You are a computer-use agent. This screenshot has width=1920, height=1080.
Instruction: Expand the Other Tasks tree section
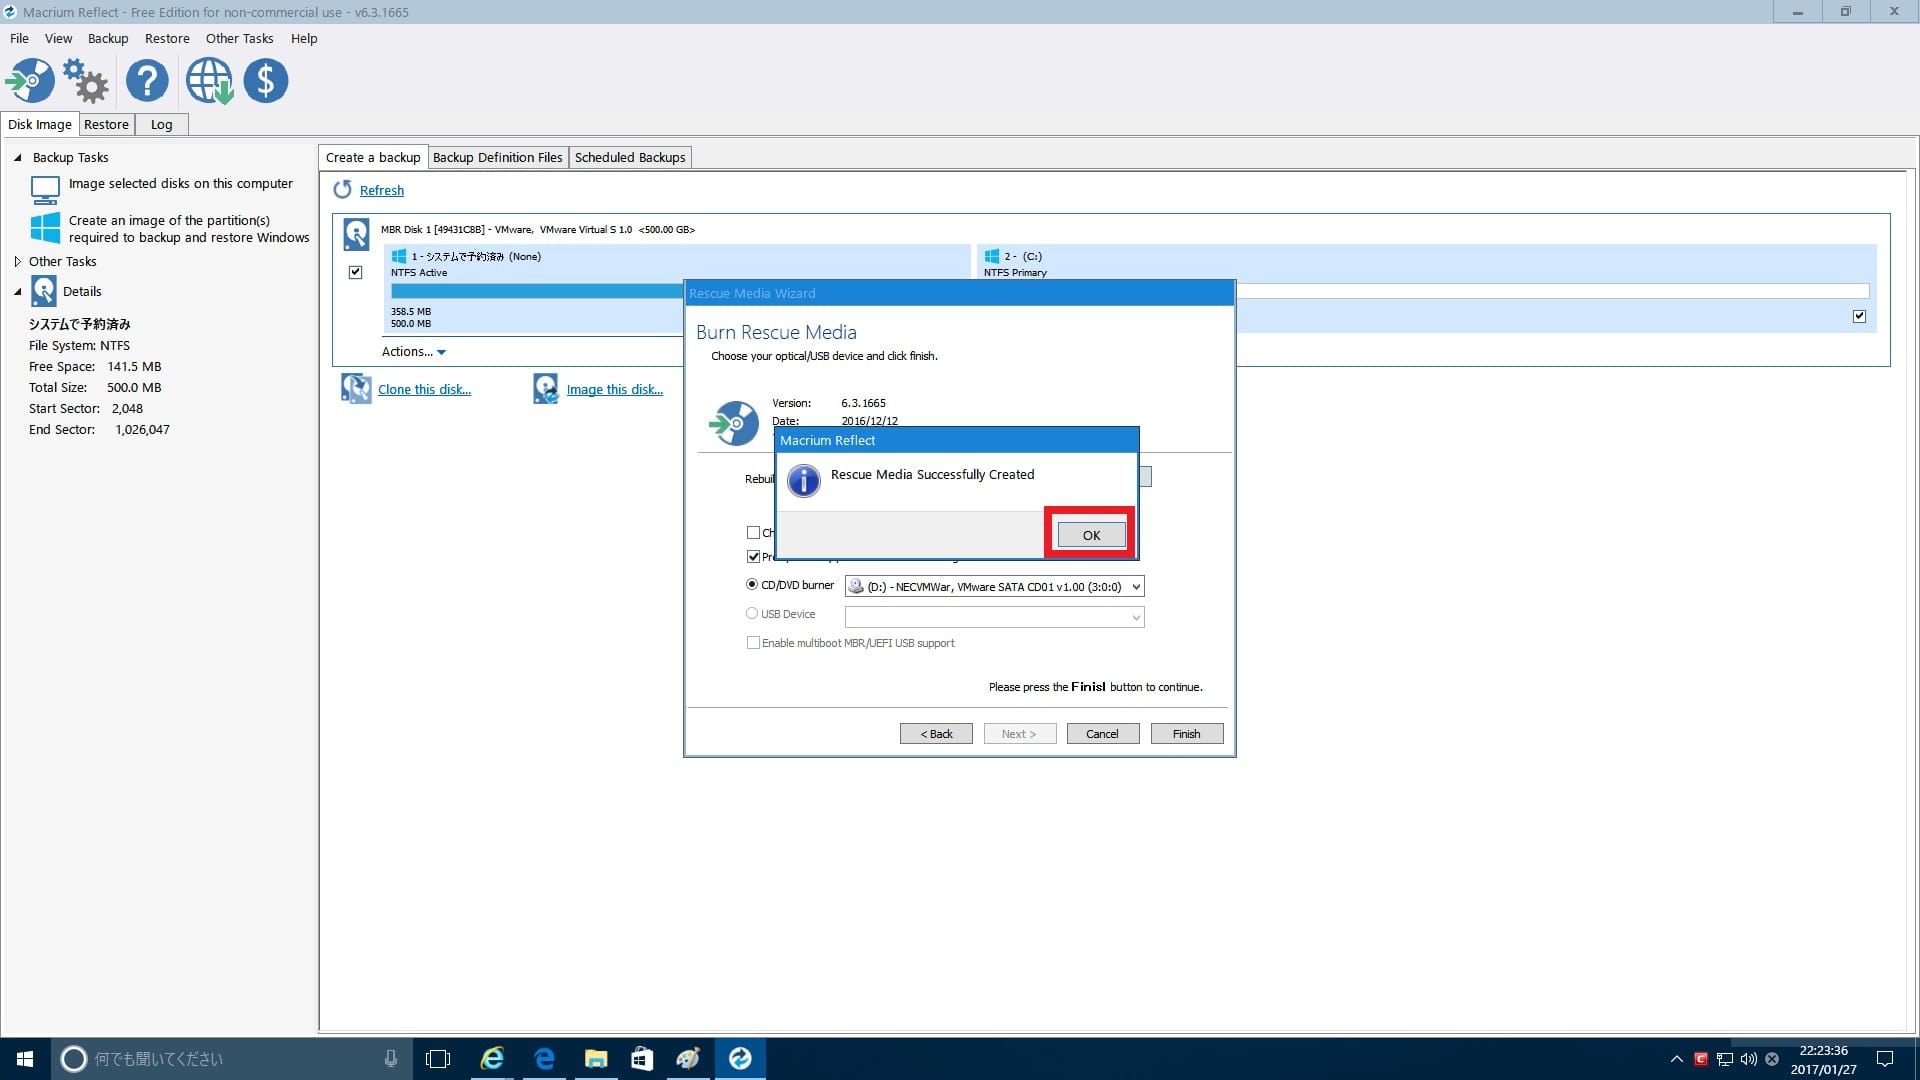pyautogui.click(x=17, y=261)
